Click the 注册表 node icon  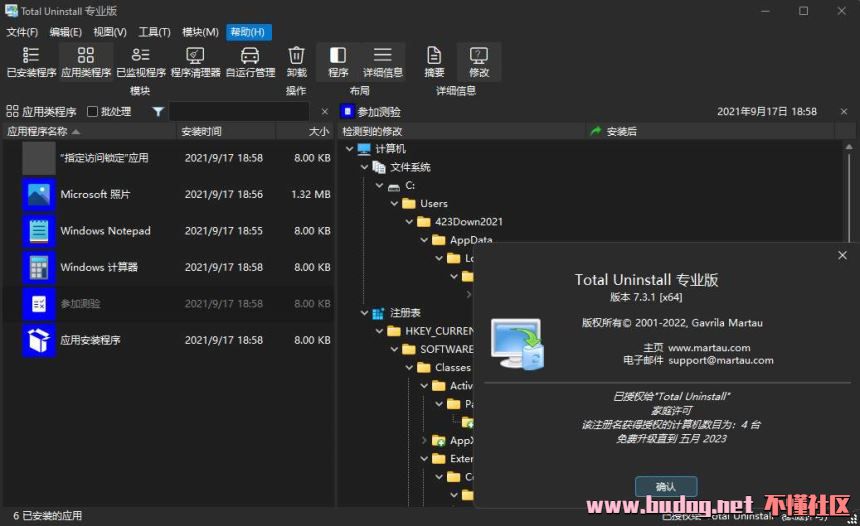[x=378, y=313]
